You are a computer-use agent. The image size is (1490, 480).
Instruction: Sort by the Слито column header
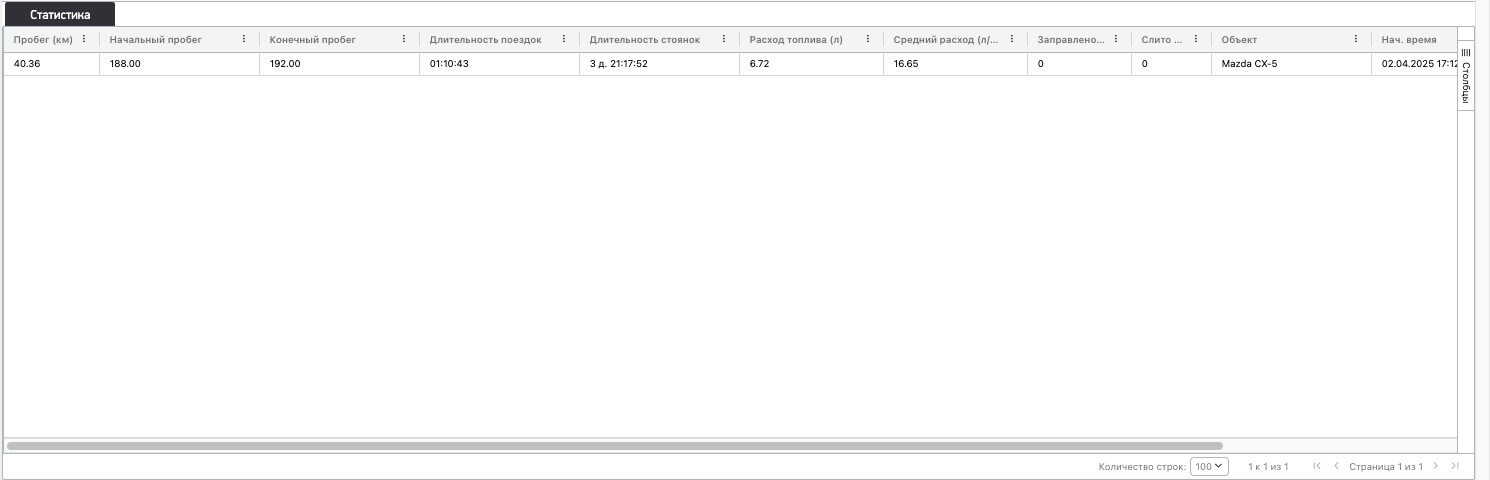tap(1162, 39)
